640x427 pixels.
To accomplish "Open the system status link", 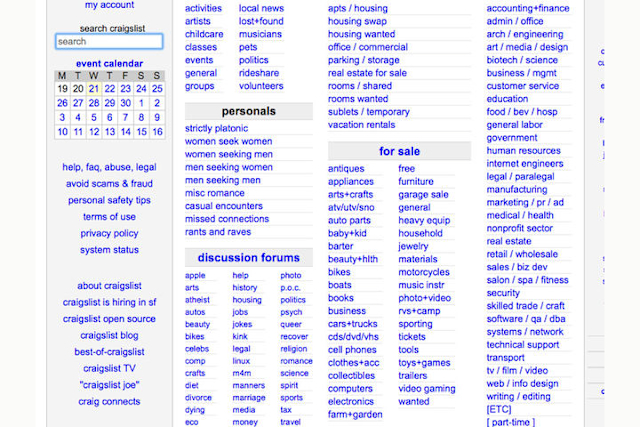I will [x=109, y=250].
